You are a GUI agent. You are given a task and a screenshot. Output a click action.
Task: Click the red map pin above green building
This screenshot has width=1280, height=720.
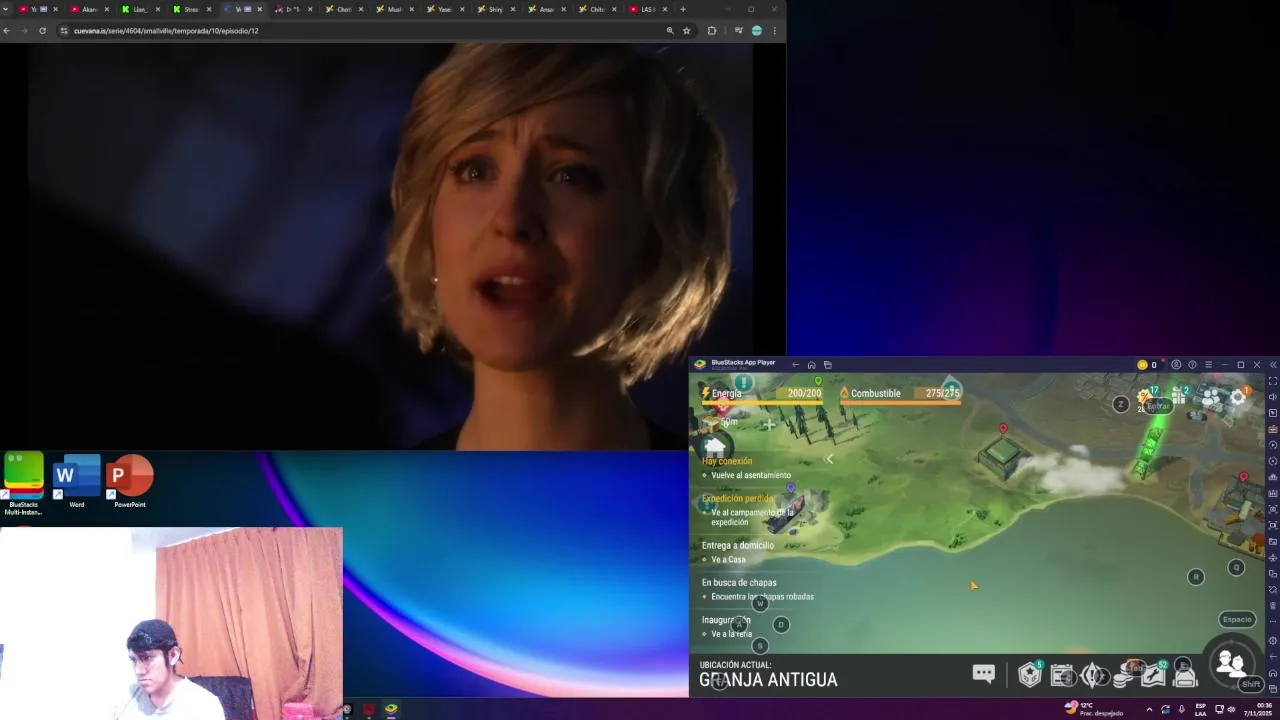point(1003,429)
